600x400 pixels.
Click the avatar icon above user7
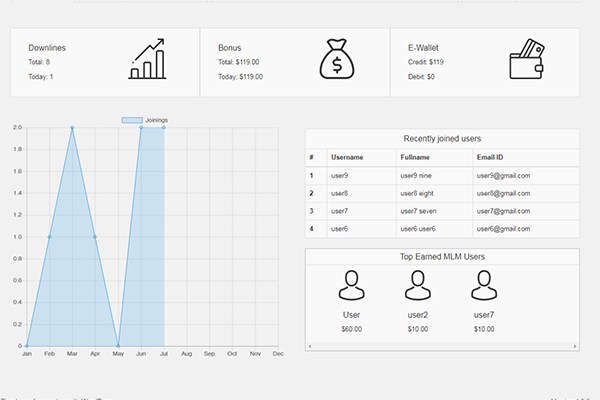(x=484, y=286)
